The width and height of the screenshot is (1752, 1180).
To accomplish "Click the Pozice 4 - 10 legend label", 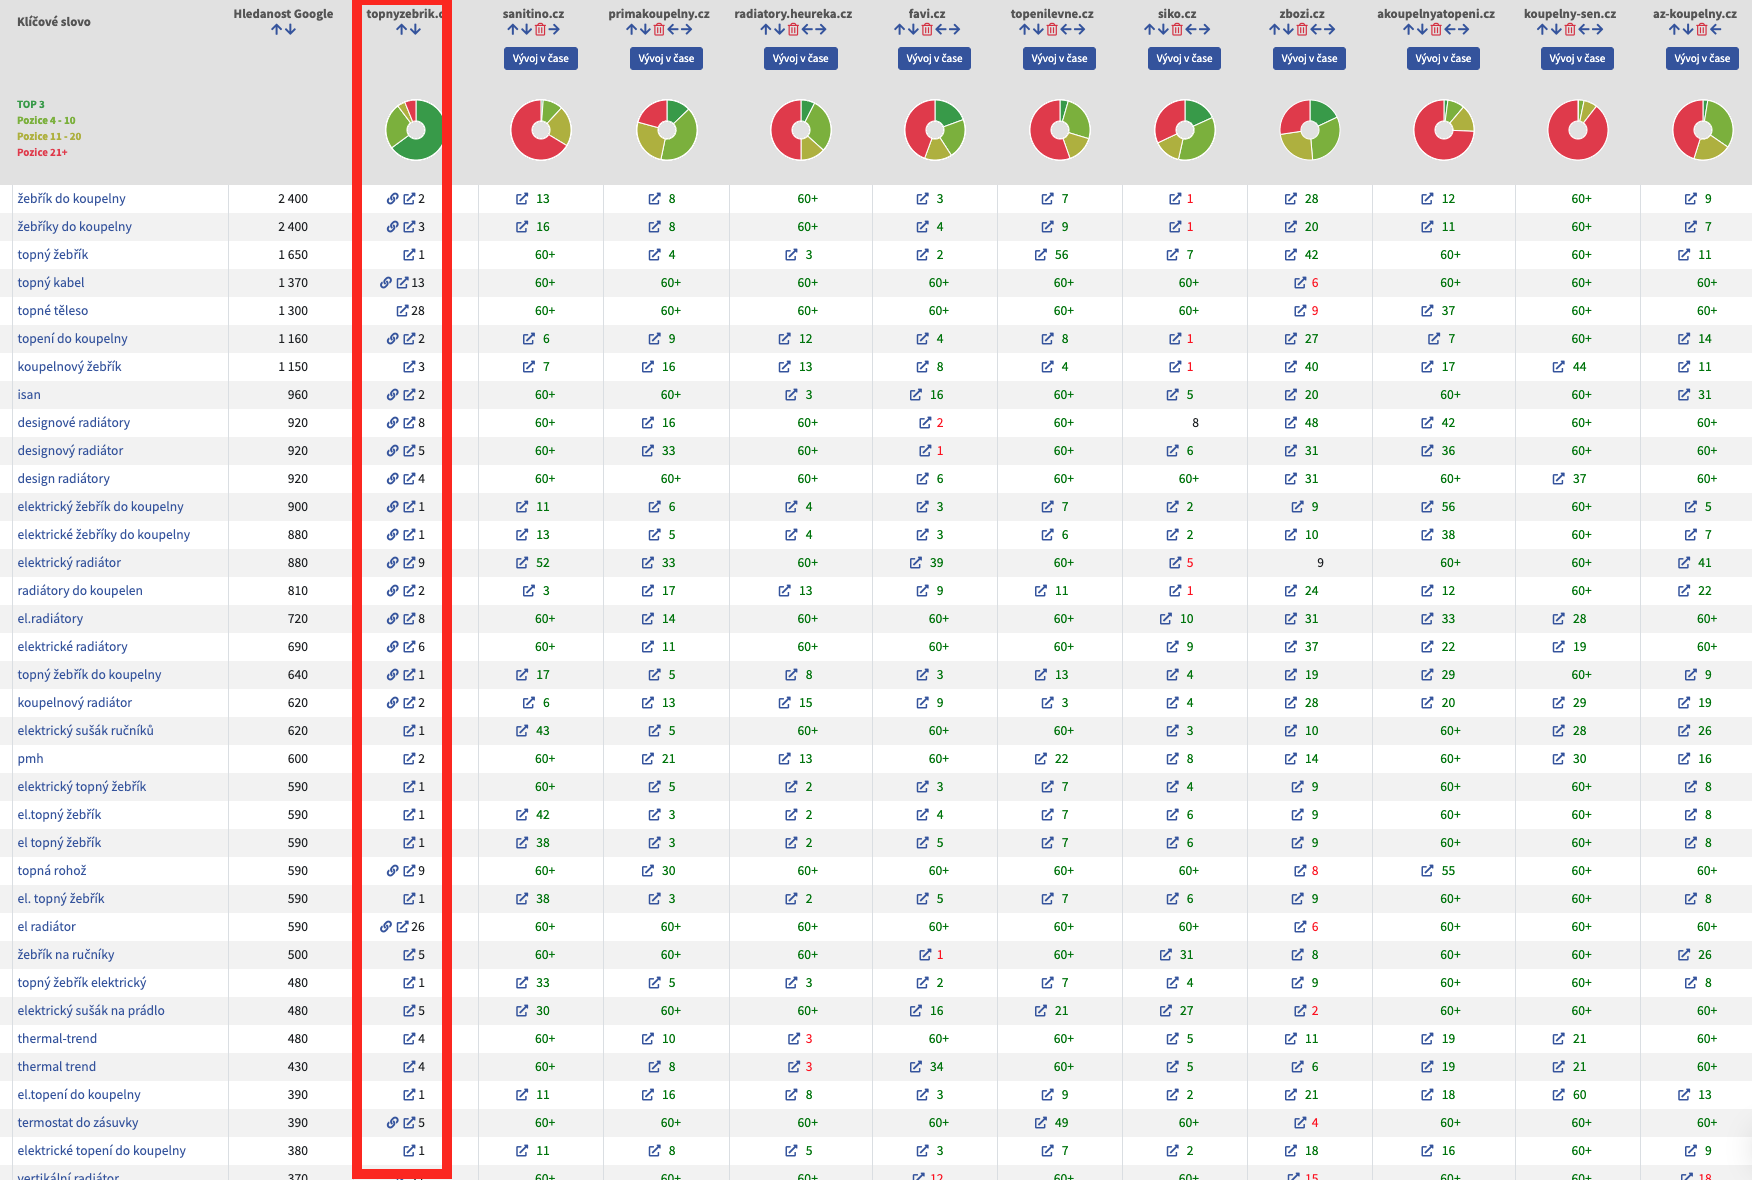I will 46,121.
